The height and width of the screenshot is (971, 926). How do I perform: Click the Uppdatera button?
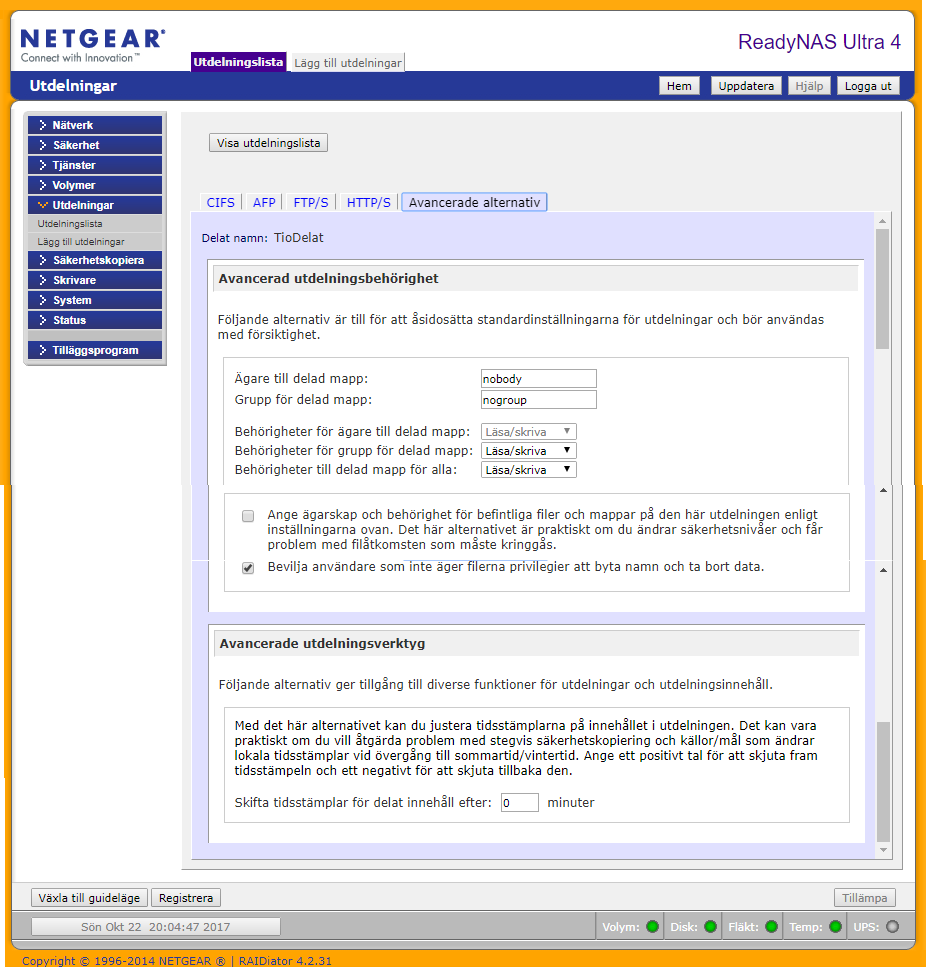[x=746, y=86]
